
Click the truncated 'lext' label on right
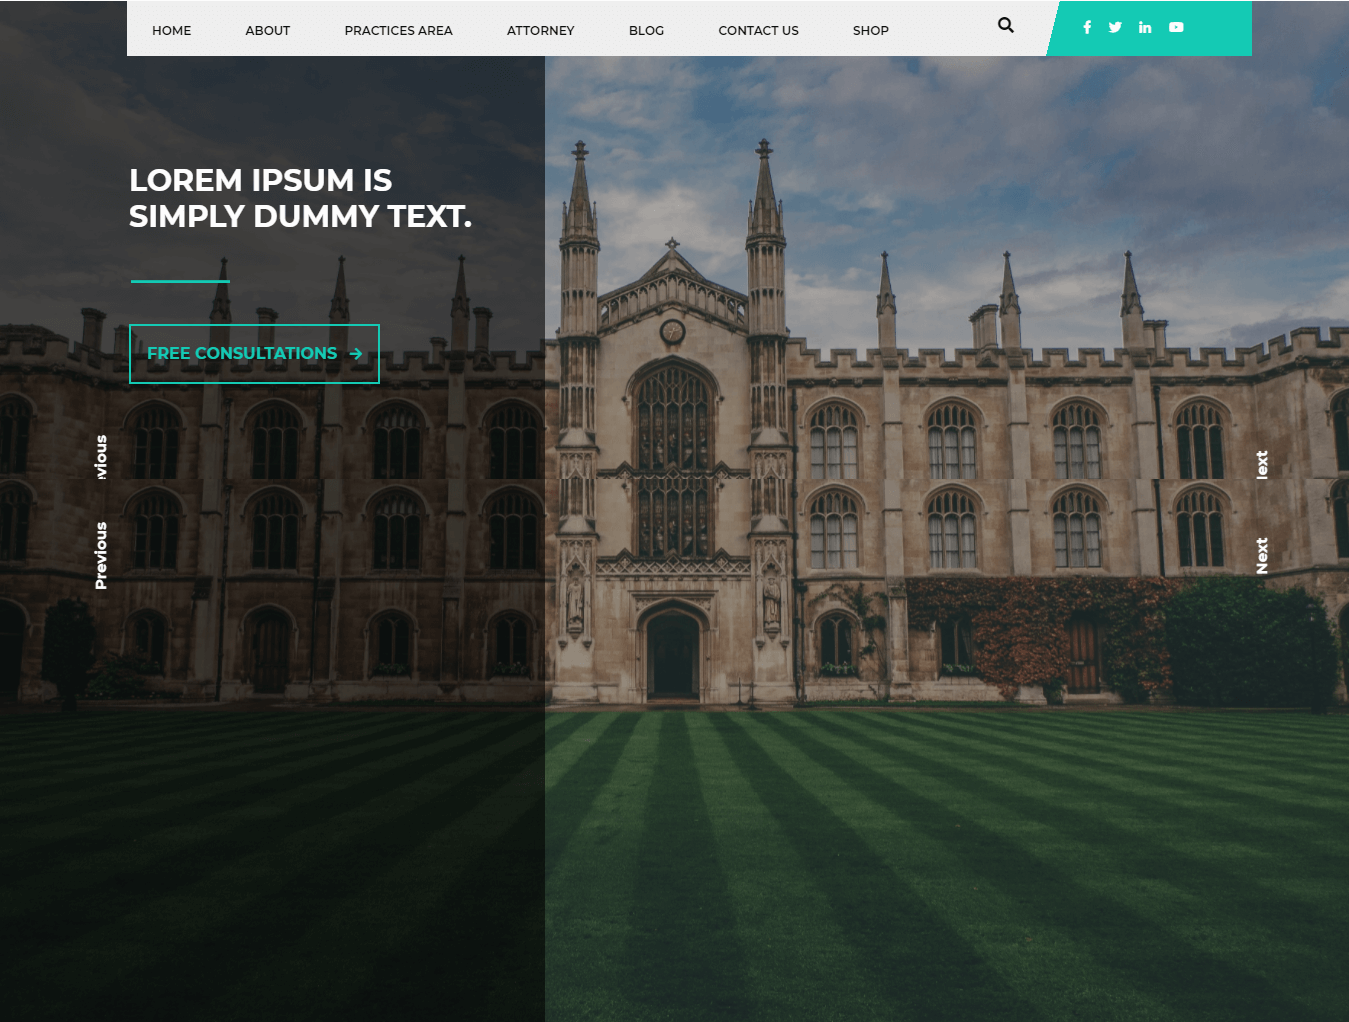(x=1262, y=465)
